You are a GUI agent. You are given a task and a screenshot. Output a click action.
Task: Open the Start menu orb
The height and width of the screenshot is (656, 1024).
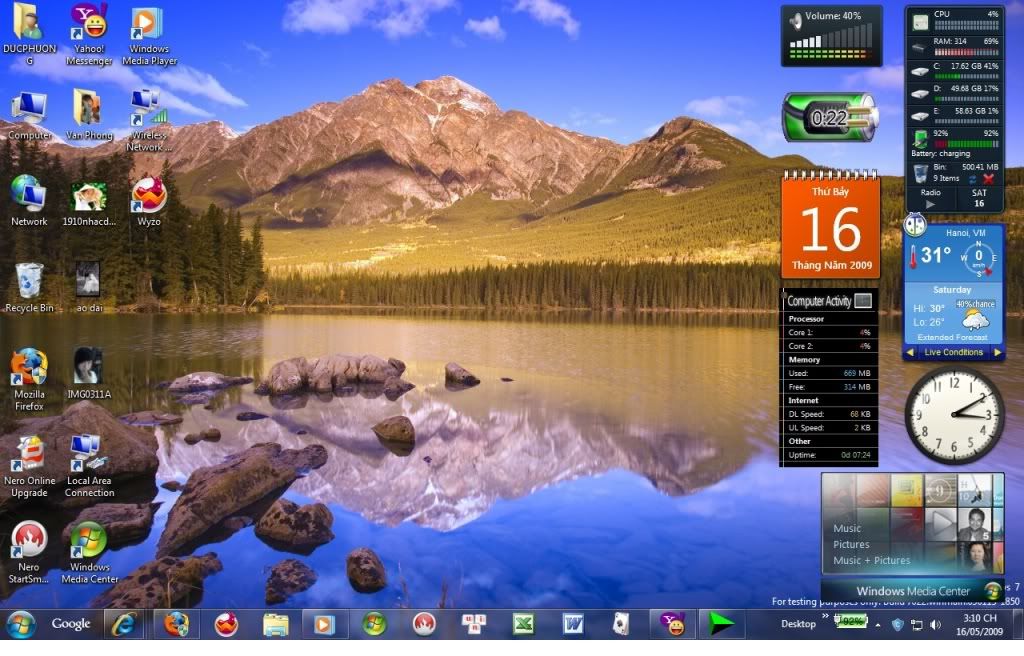pos(20,625)
